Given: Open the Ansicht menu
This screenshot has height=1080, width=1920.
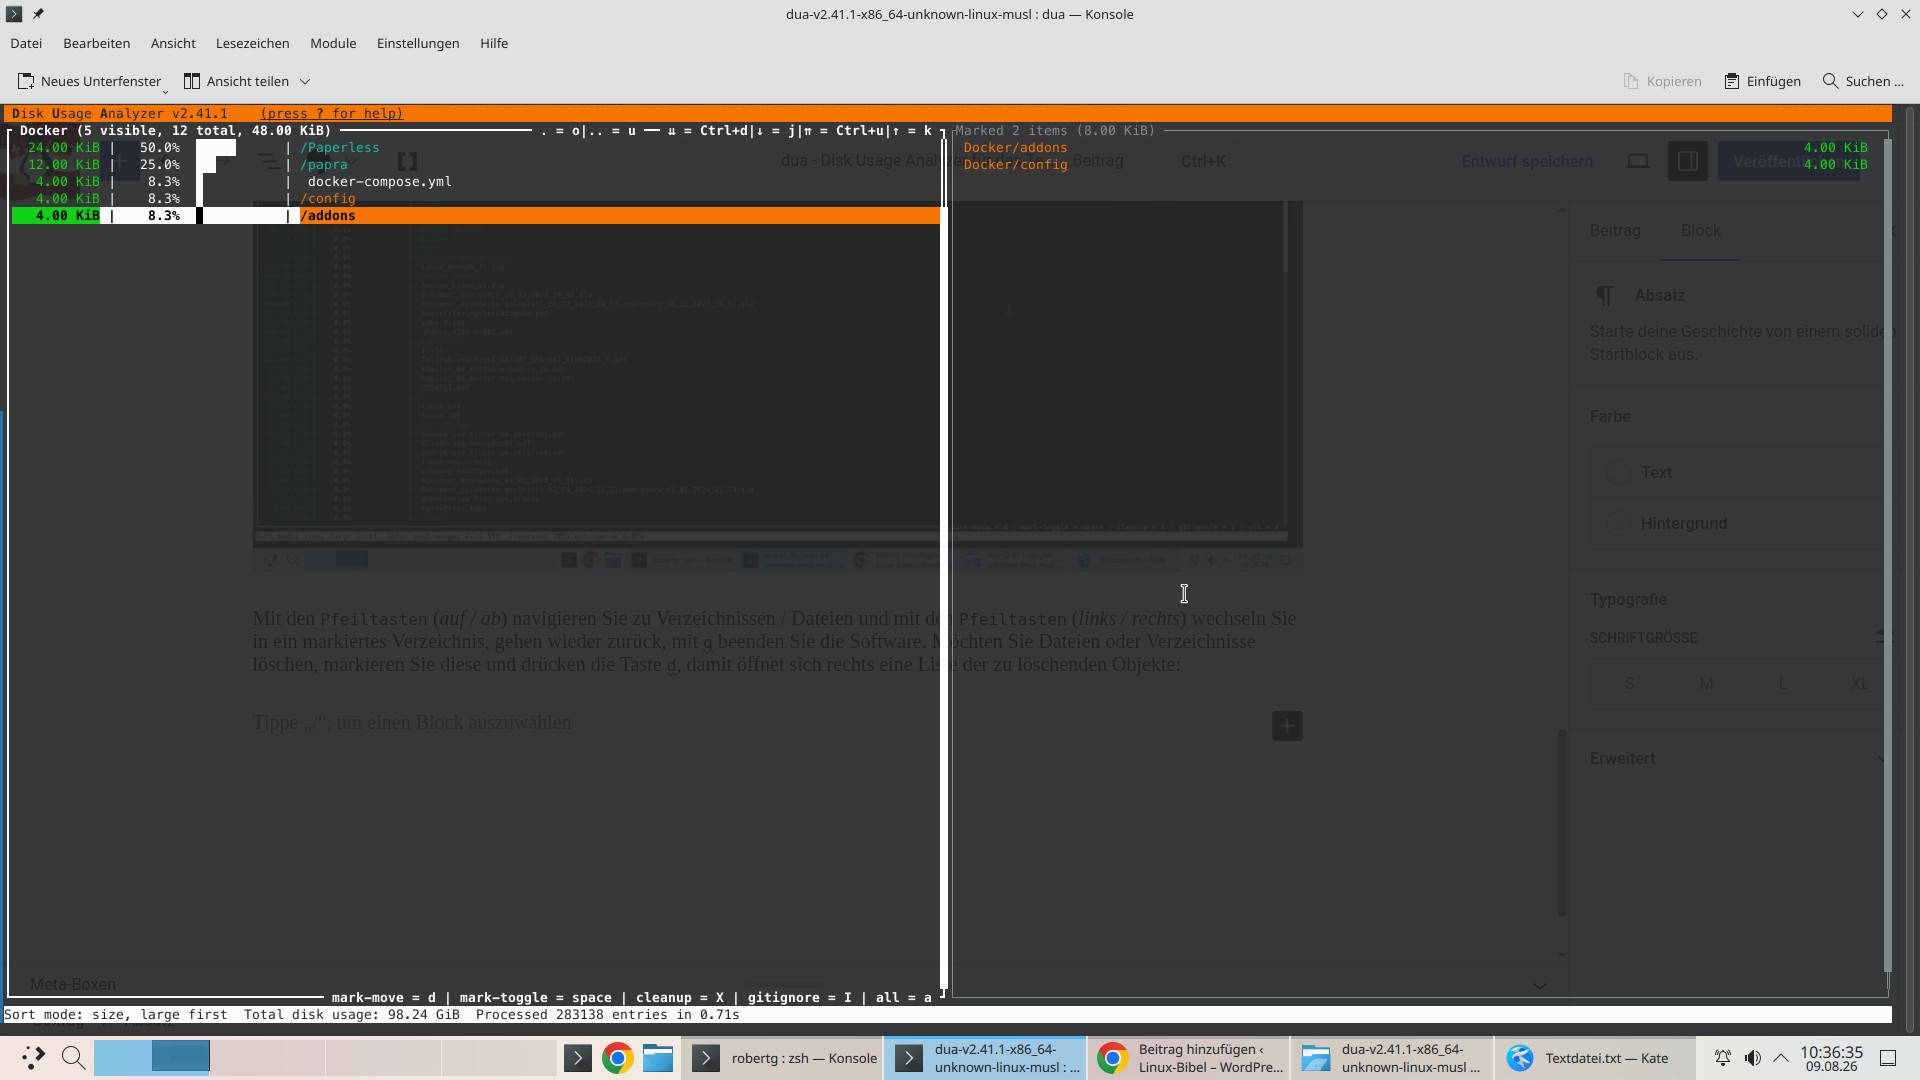Looking at the screenshot, I should 173,43.
